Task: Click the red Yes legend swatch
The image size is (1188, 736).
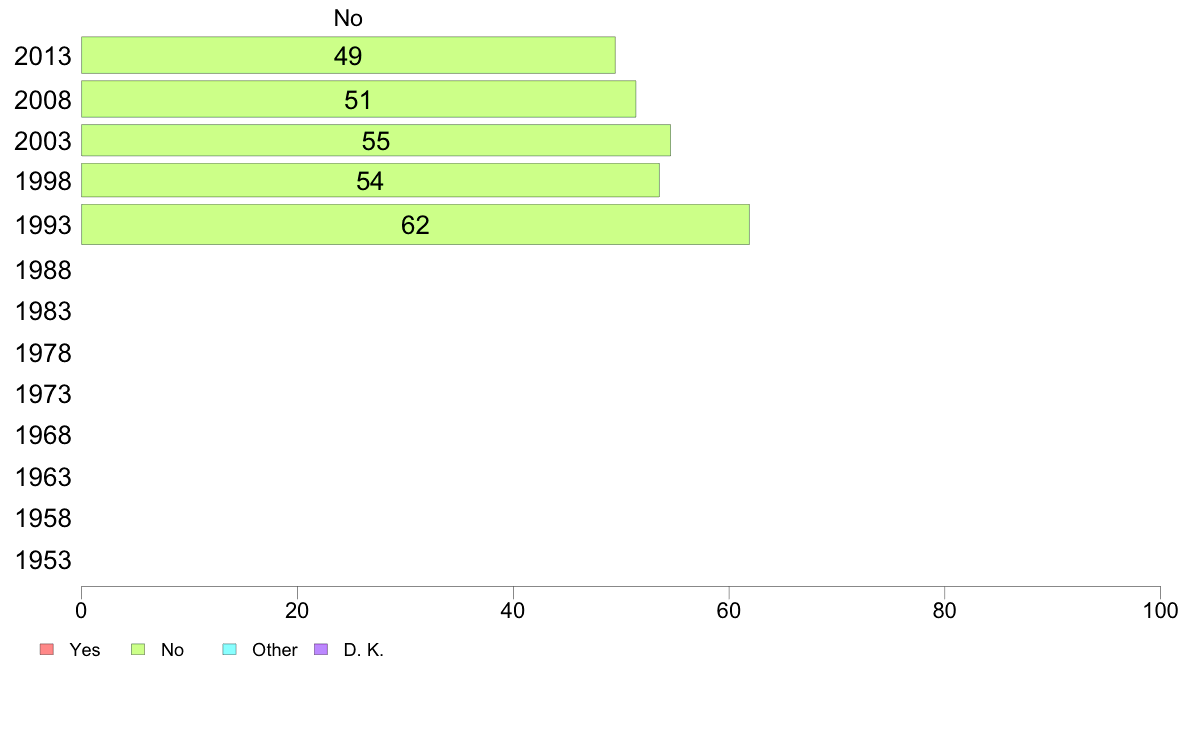Action: [x=47, y=650]
